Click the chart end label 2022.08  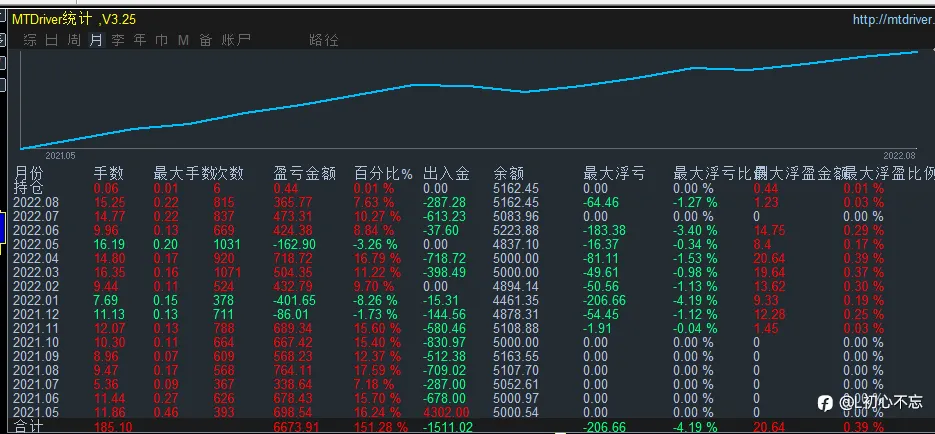coord(899,156)
